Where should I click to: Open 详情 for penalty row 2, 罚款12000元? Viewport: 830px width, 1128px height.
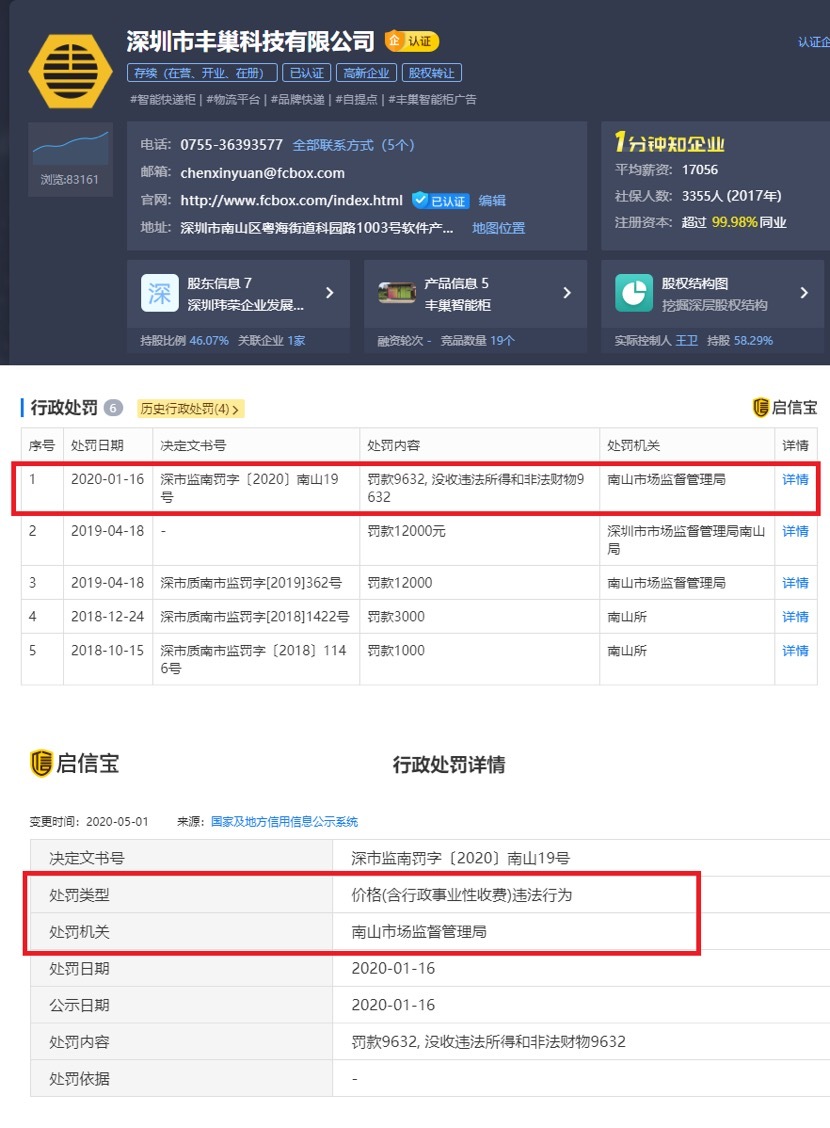coord(795,531)
